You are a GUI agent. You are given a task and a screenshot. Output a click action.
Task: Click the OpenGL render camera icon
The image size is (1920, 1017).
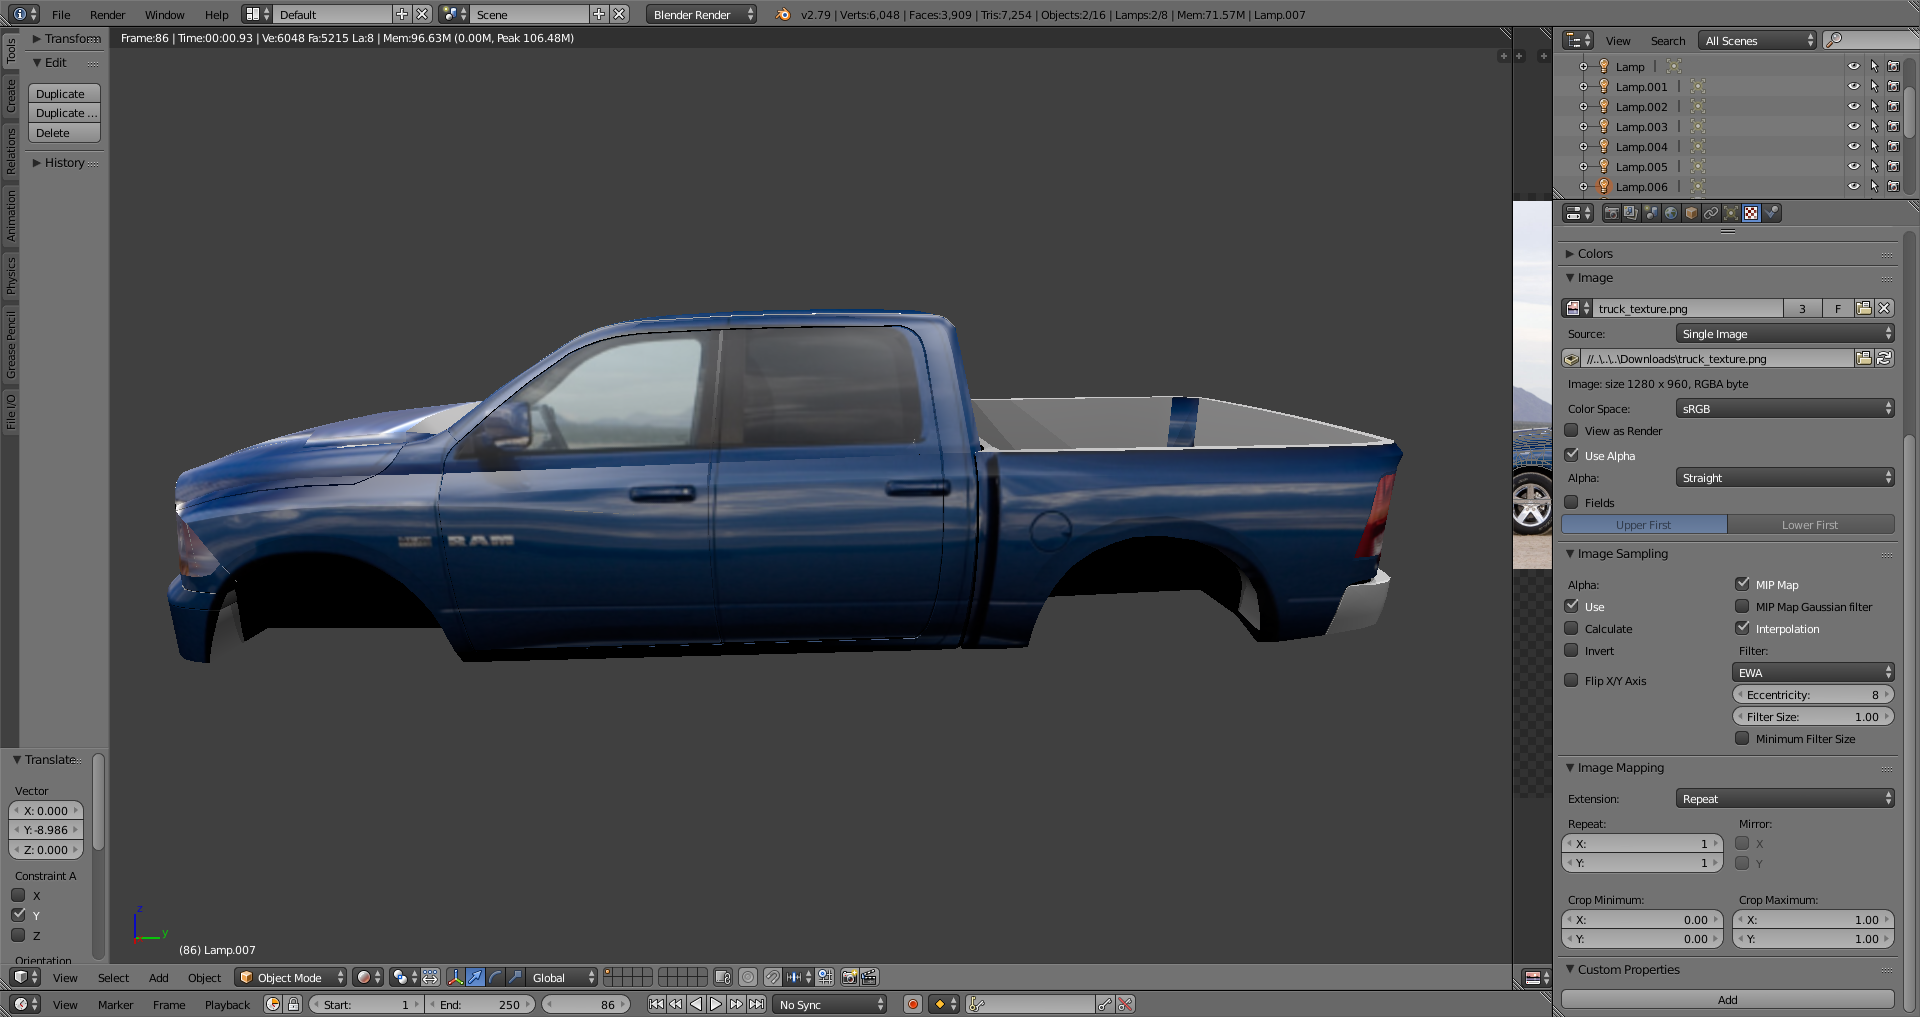tap(849, 977)
